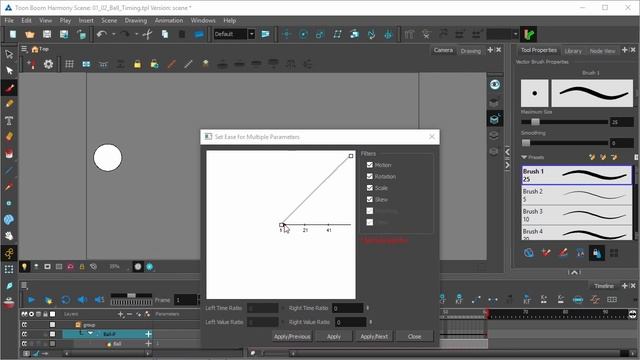640x360 pixels.
Task: Click the yellow lock icon in Camera toolbar
Action: [x=138, y=64]
